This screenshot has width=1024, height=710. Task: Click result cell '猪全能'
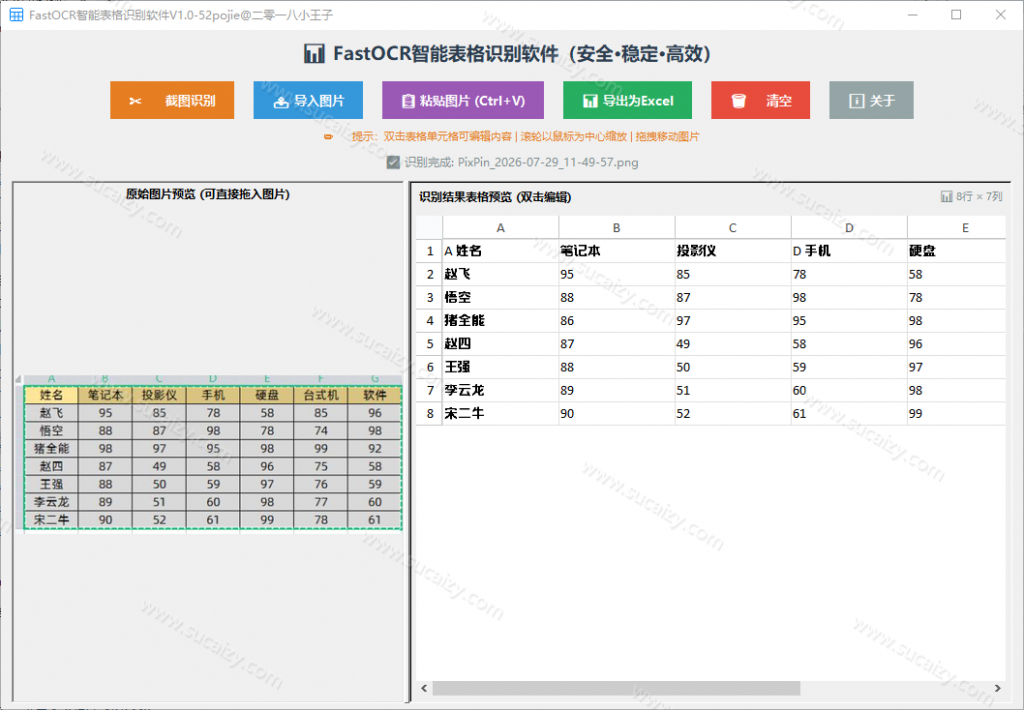pos(500,321)
